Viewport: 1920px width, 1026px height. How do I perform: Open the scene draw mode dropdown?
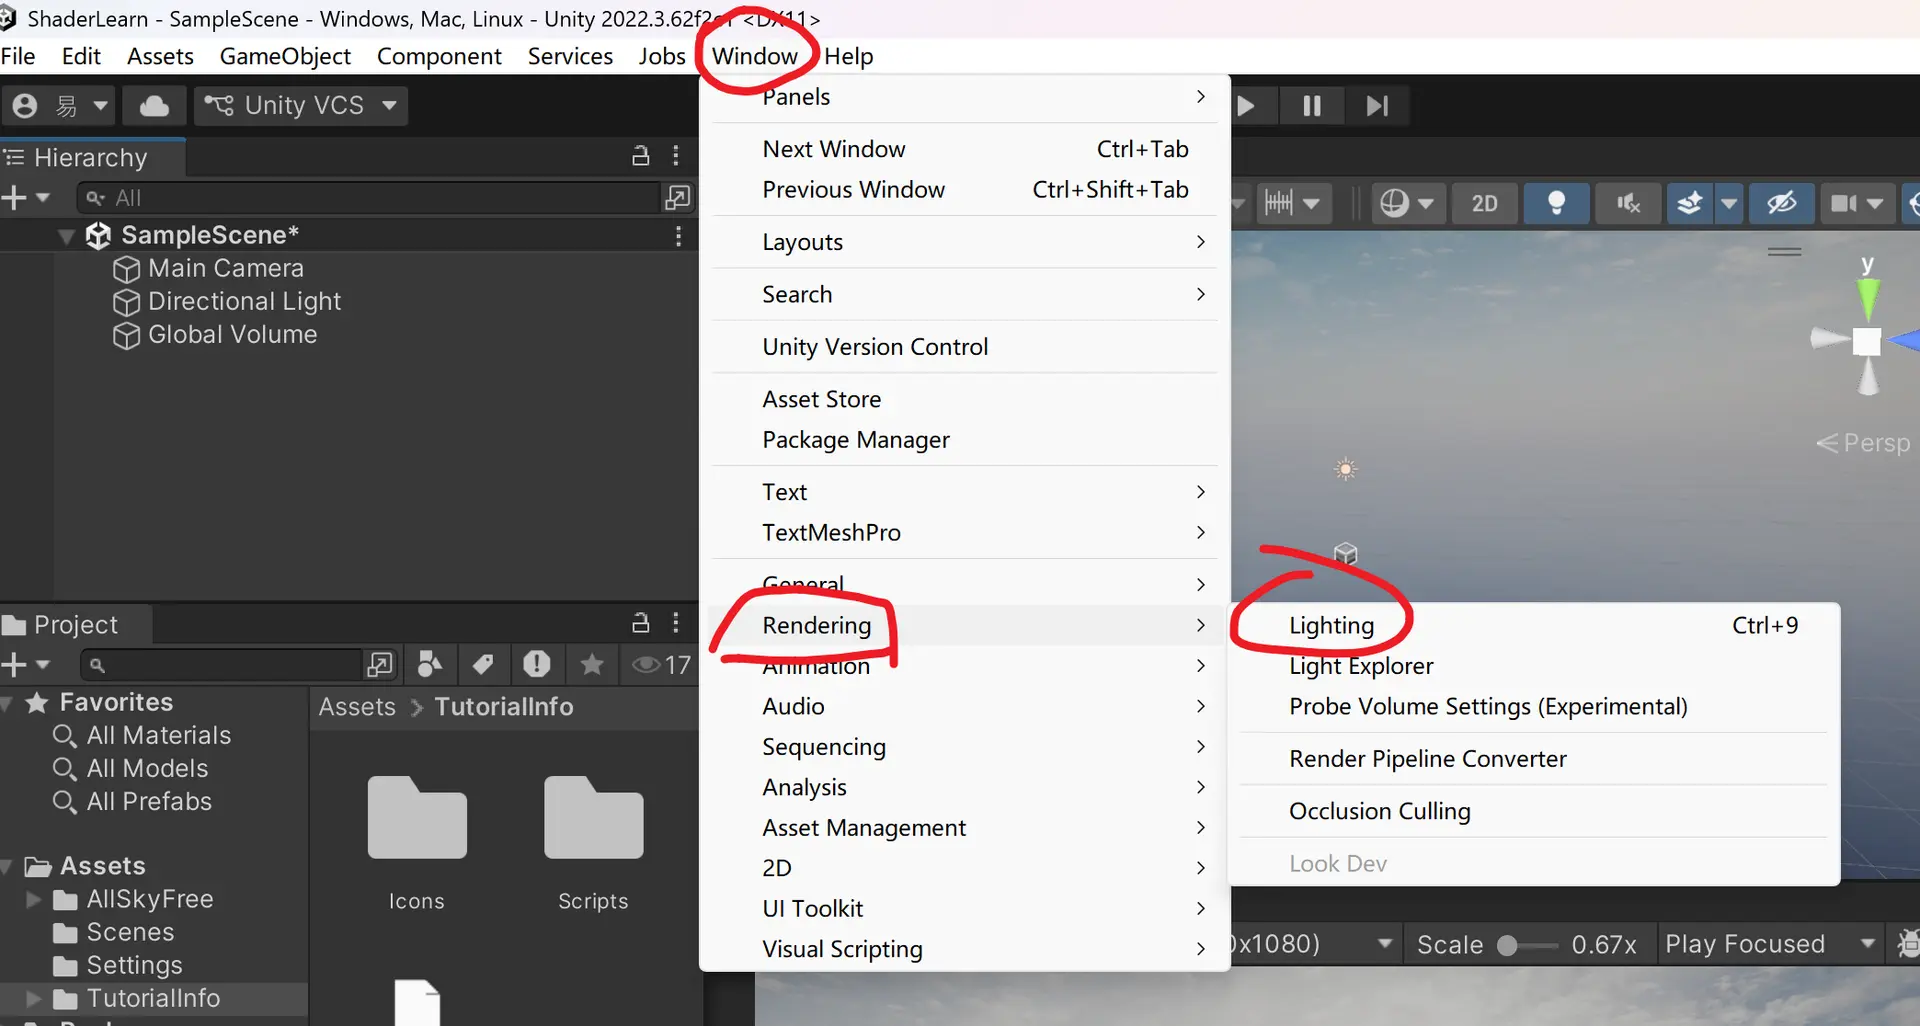(1406, 203)
